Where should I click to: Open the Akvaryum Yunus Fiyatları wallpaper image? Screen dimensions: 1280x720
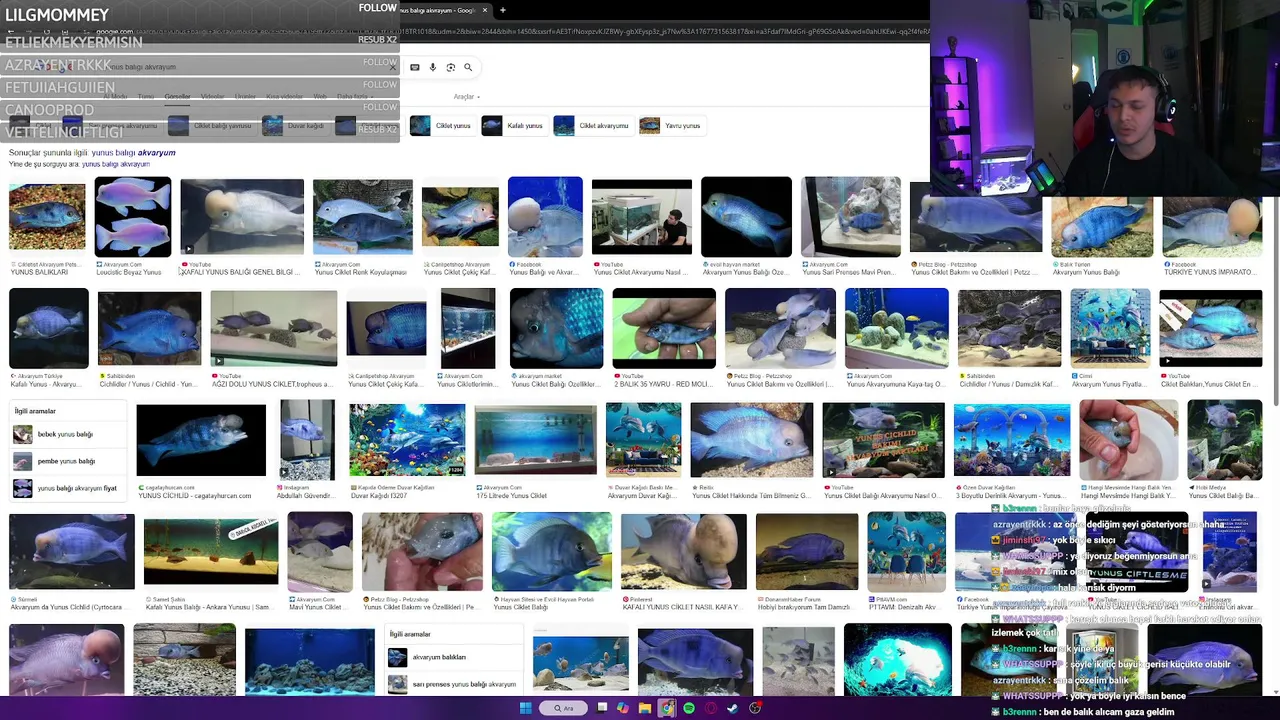1110,329
